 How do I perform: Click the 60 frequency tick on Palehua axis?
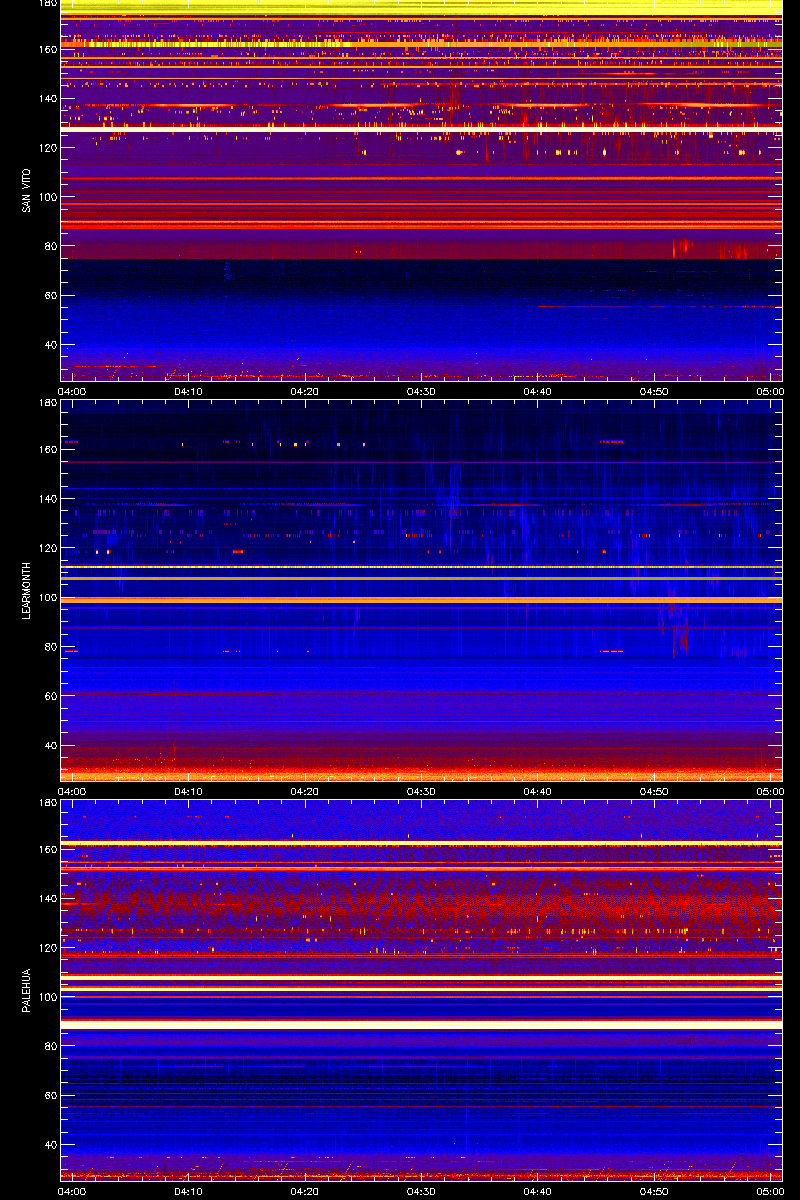[x=50, y=1096]
